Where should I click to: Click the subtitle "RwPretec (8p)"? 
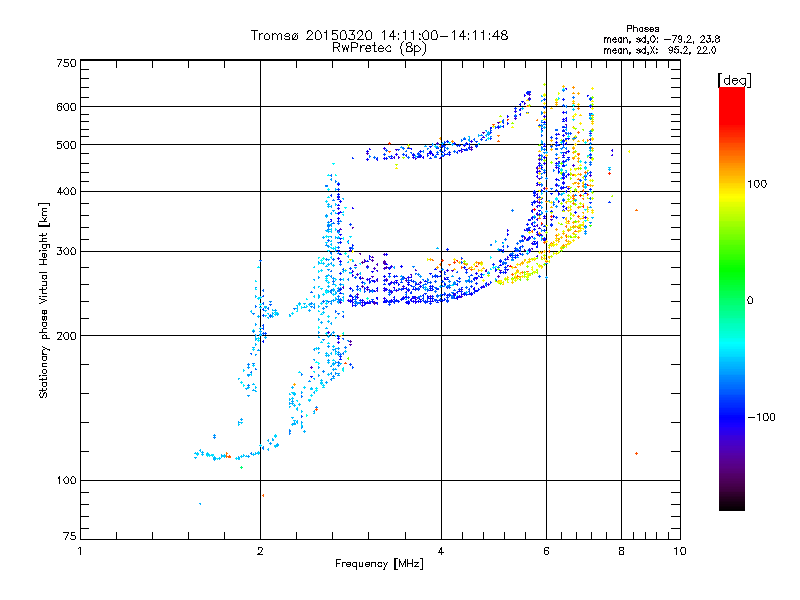[379, 48]
